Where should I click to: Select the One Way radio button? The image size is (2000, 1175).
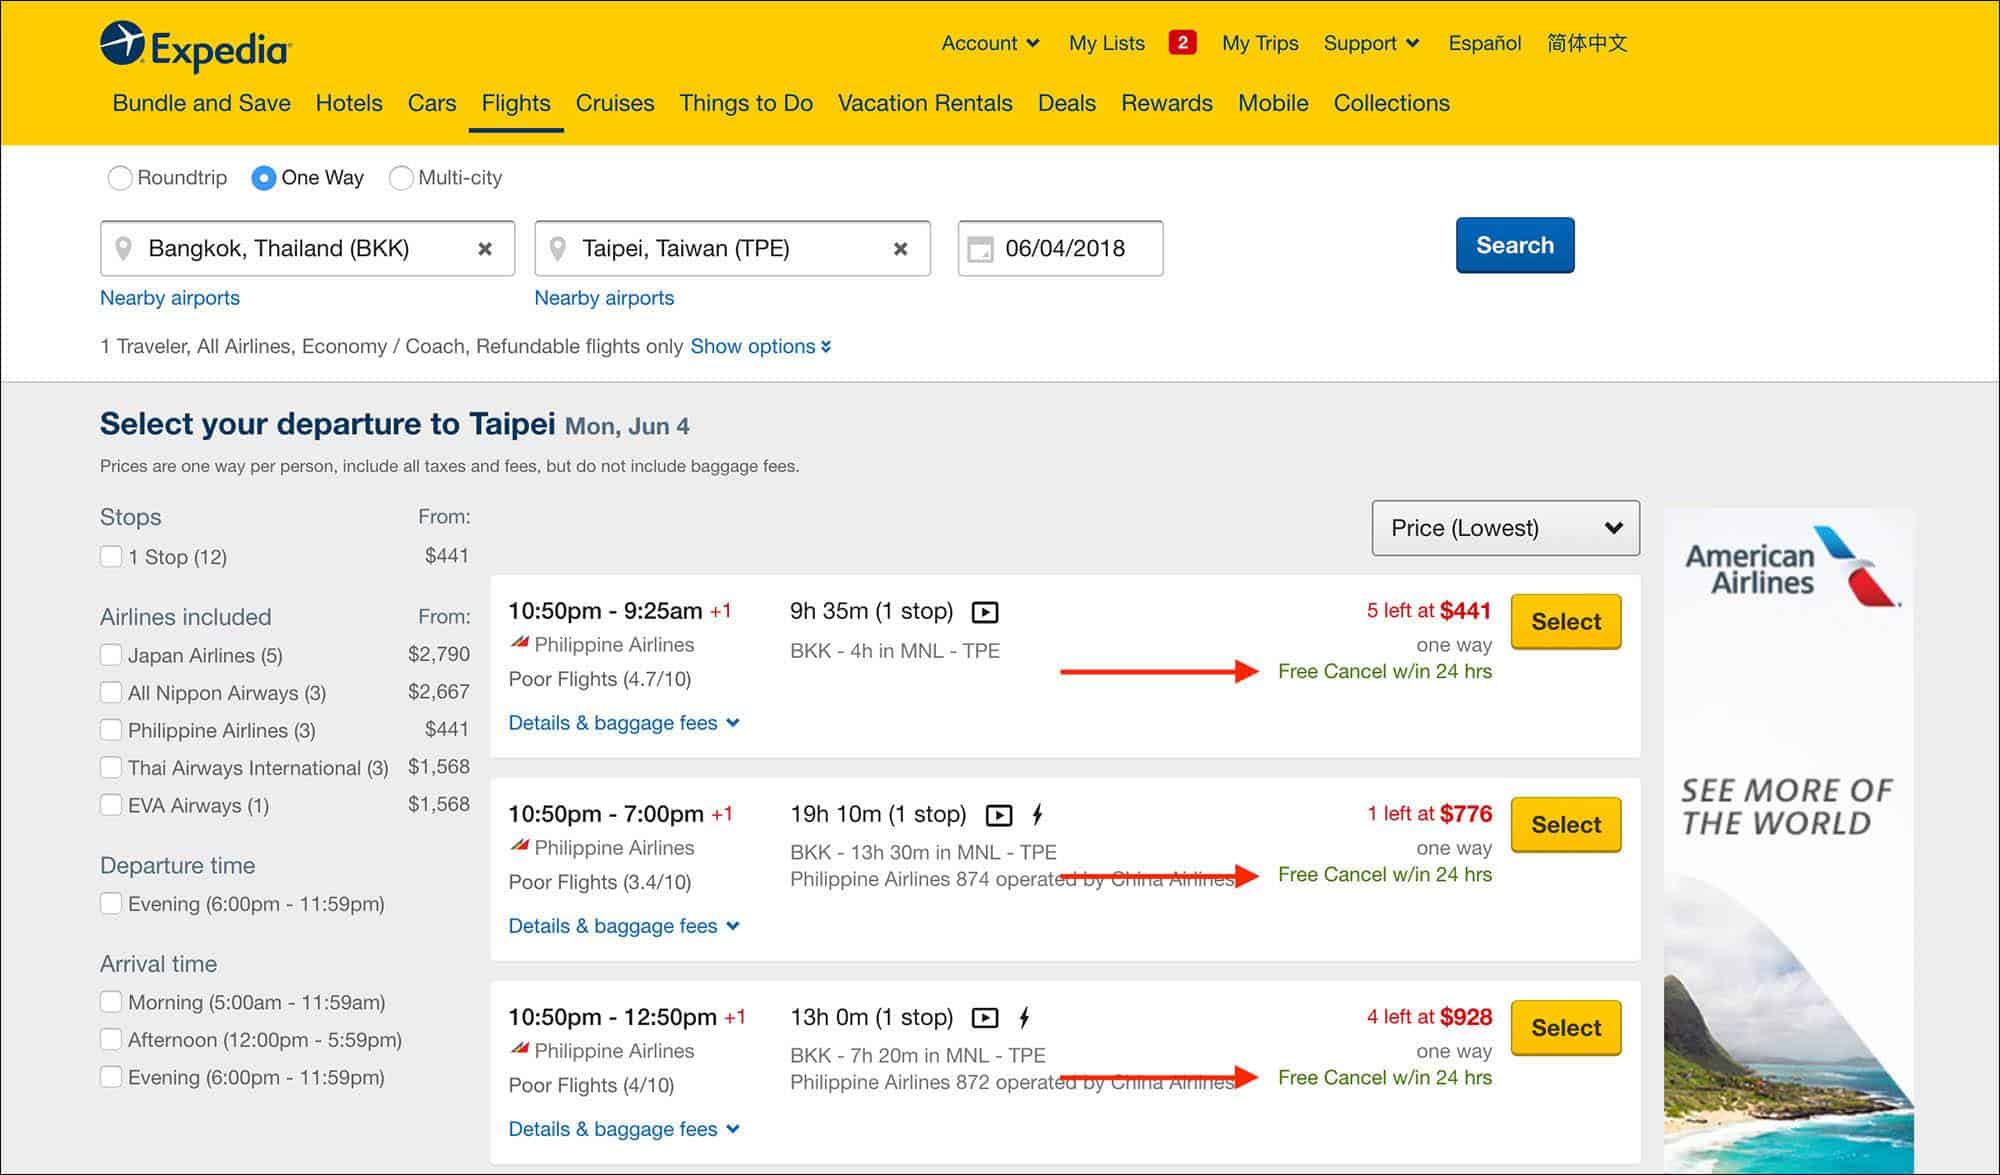pos(264,178)
